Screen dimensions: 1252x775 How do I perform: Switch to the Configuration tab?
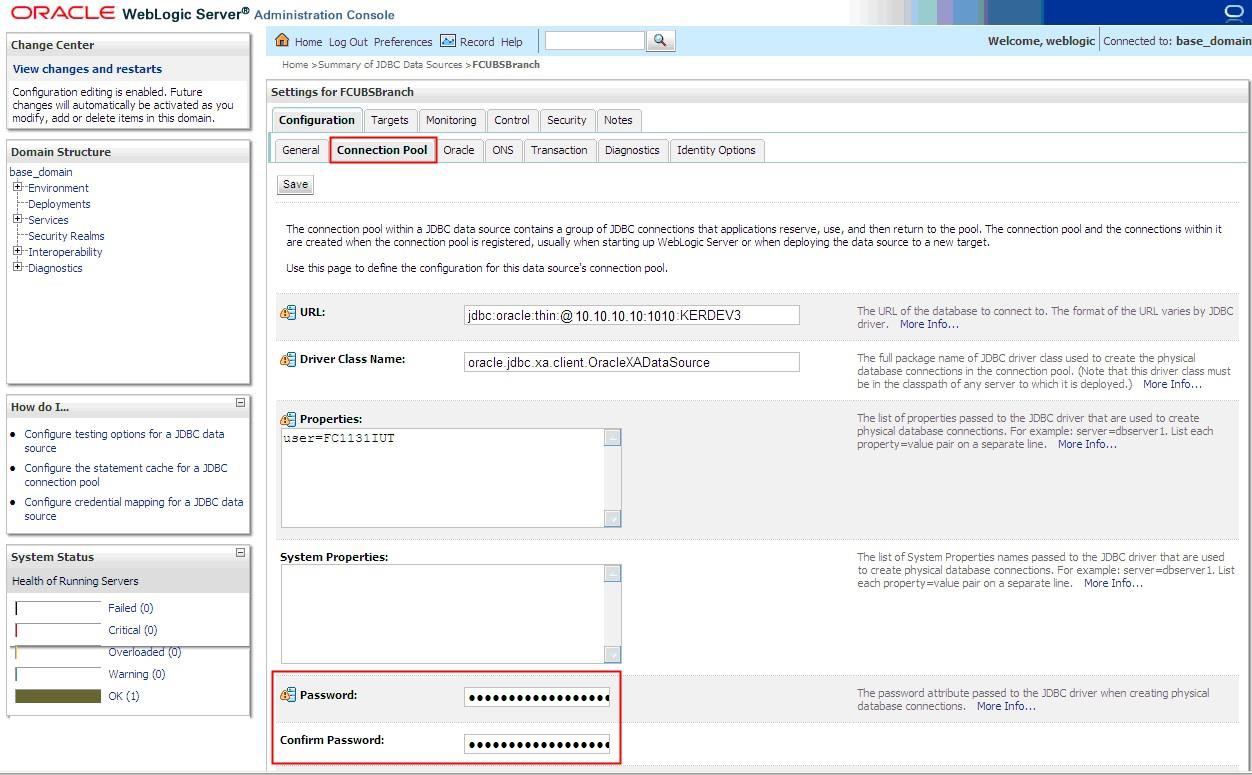[x=317, y=120]
